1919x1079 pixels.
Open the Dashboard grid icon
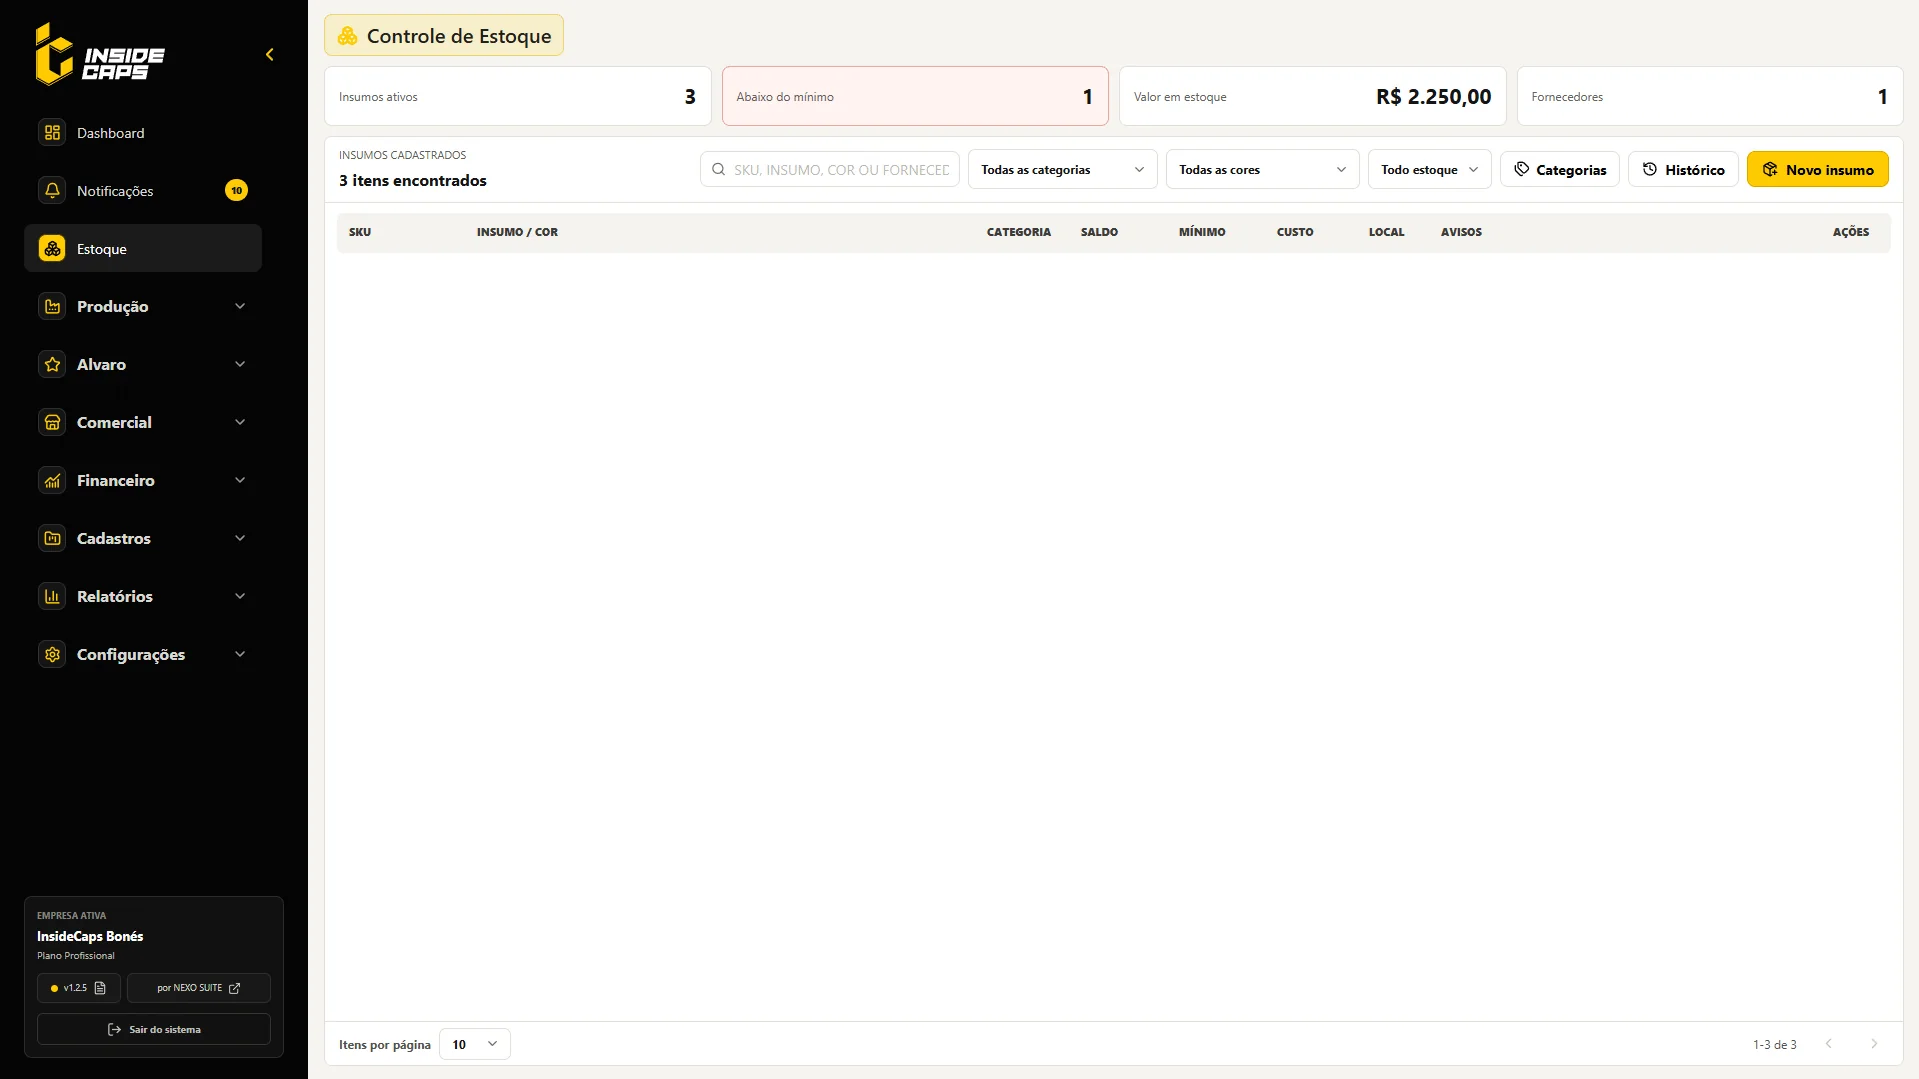tap(52, 133)
